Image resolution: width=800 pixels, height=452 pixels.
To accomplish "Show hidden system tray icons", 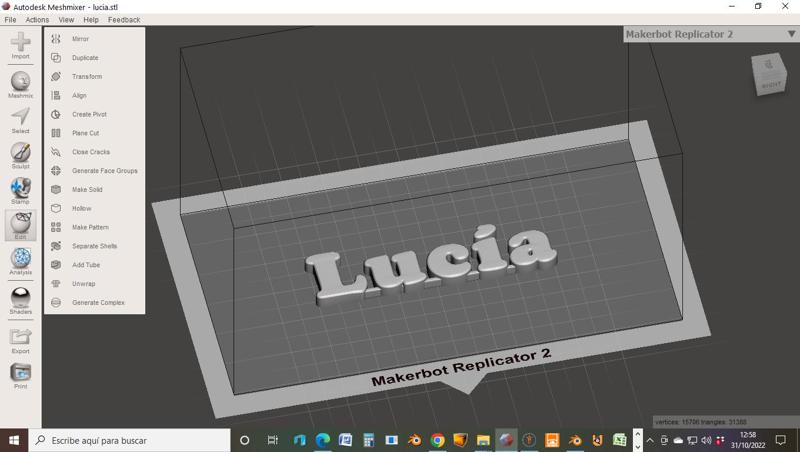I will coord(649,440).
